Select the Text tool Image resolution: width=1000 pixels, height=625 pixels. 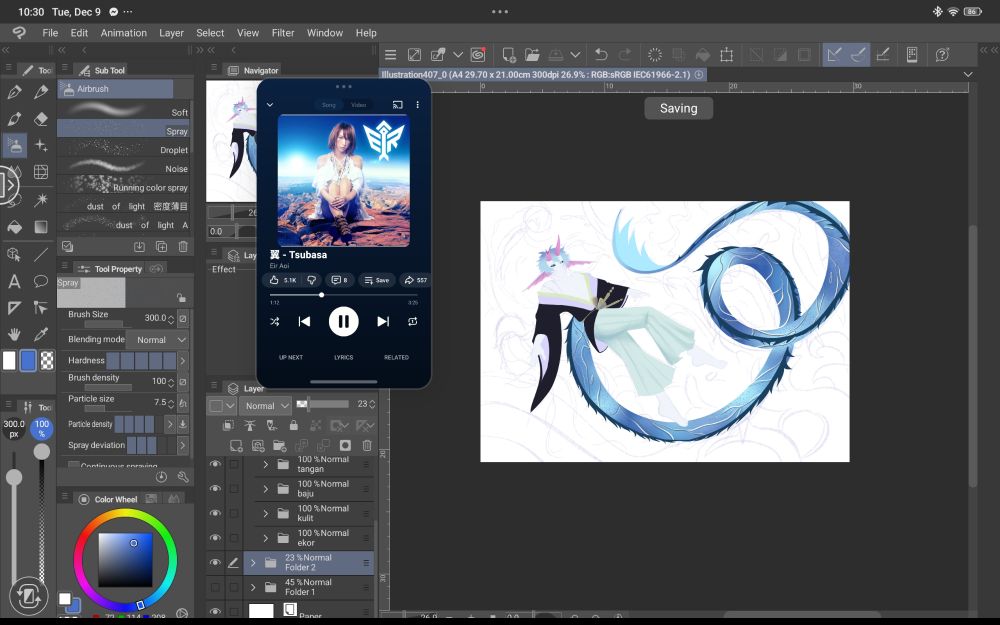(x=14, y=281)
